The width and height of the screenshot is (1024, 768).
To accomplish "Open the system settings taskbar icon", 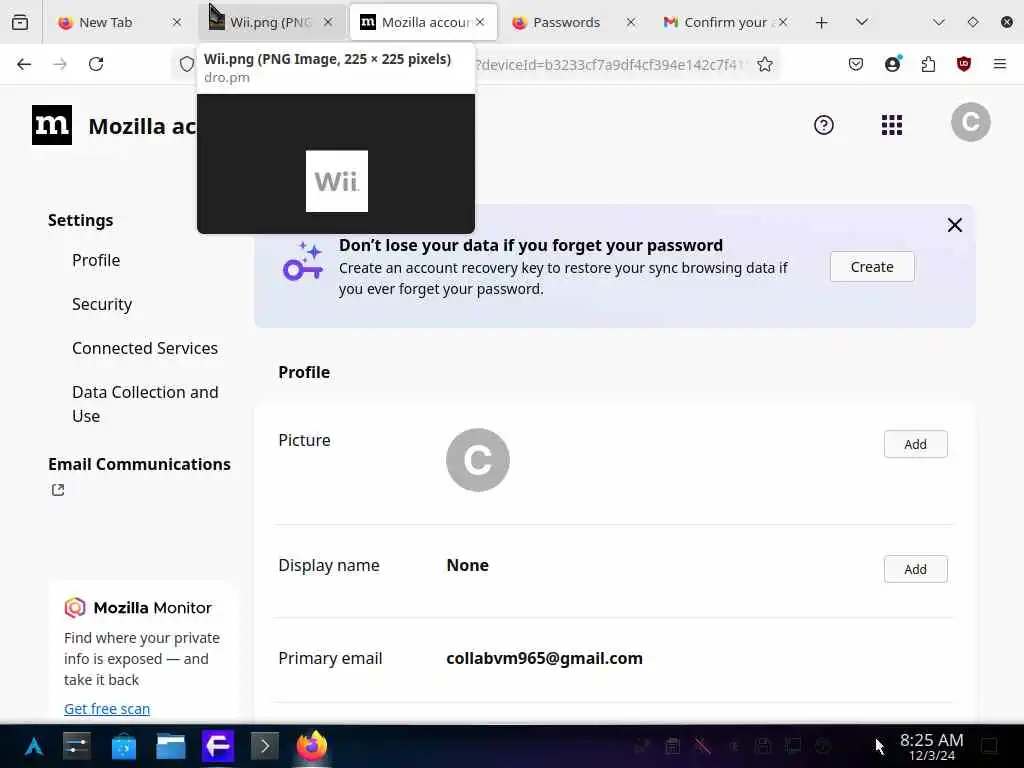I will pyautogui.click(x=76, y=745).
